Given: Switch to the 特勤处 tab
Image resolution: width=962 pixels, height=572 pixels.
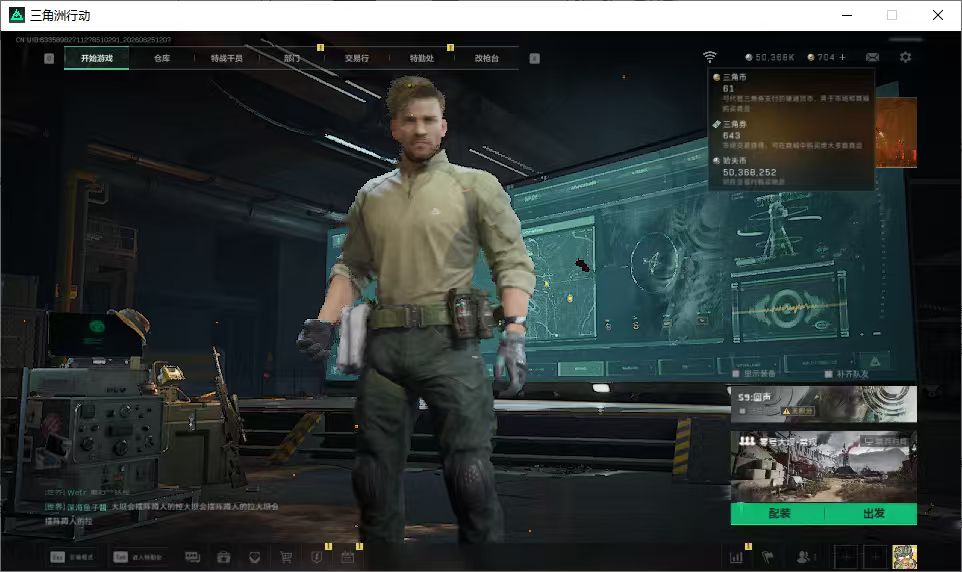Looking at the screenshot, I should [x=421, y=58].
